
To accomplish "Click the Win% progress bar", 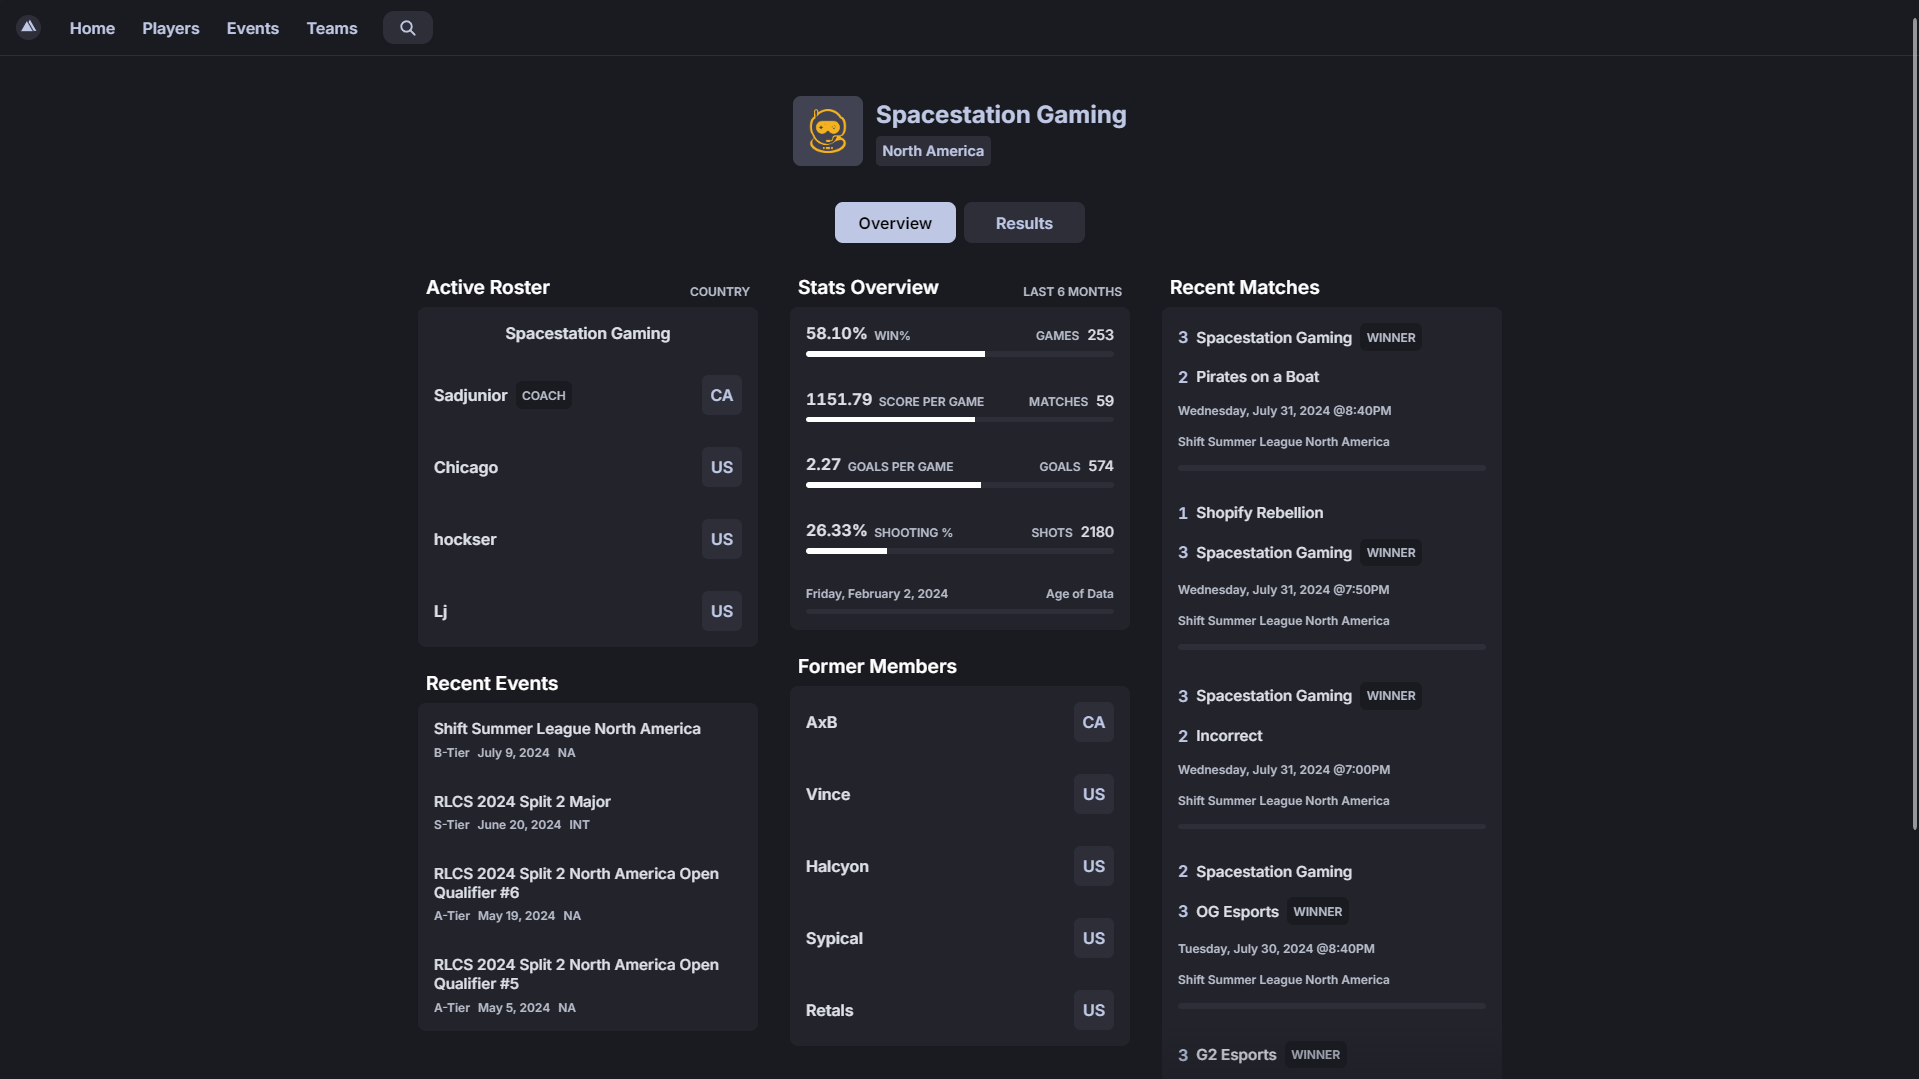I will (959, 354).
